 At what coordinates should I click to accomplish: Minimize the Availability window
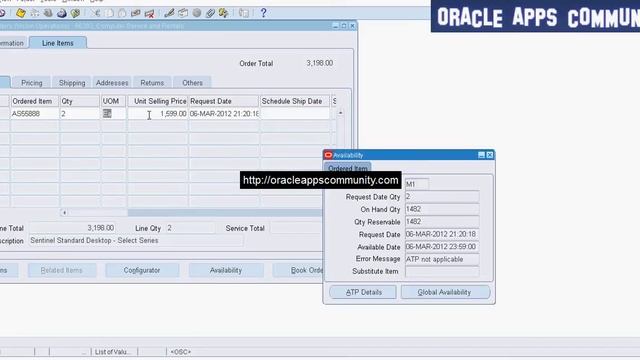pos(481,155)
